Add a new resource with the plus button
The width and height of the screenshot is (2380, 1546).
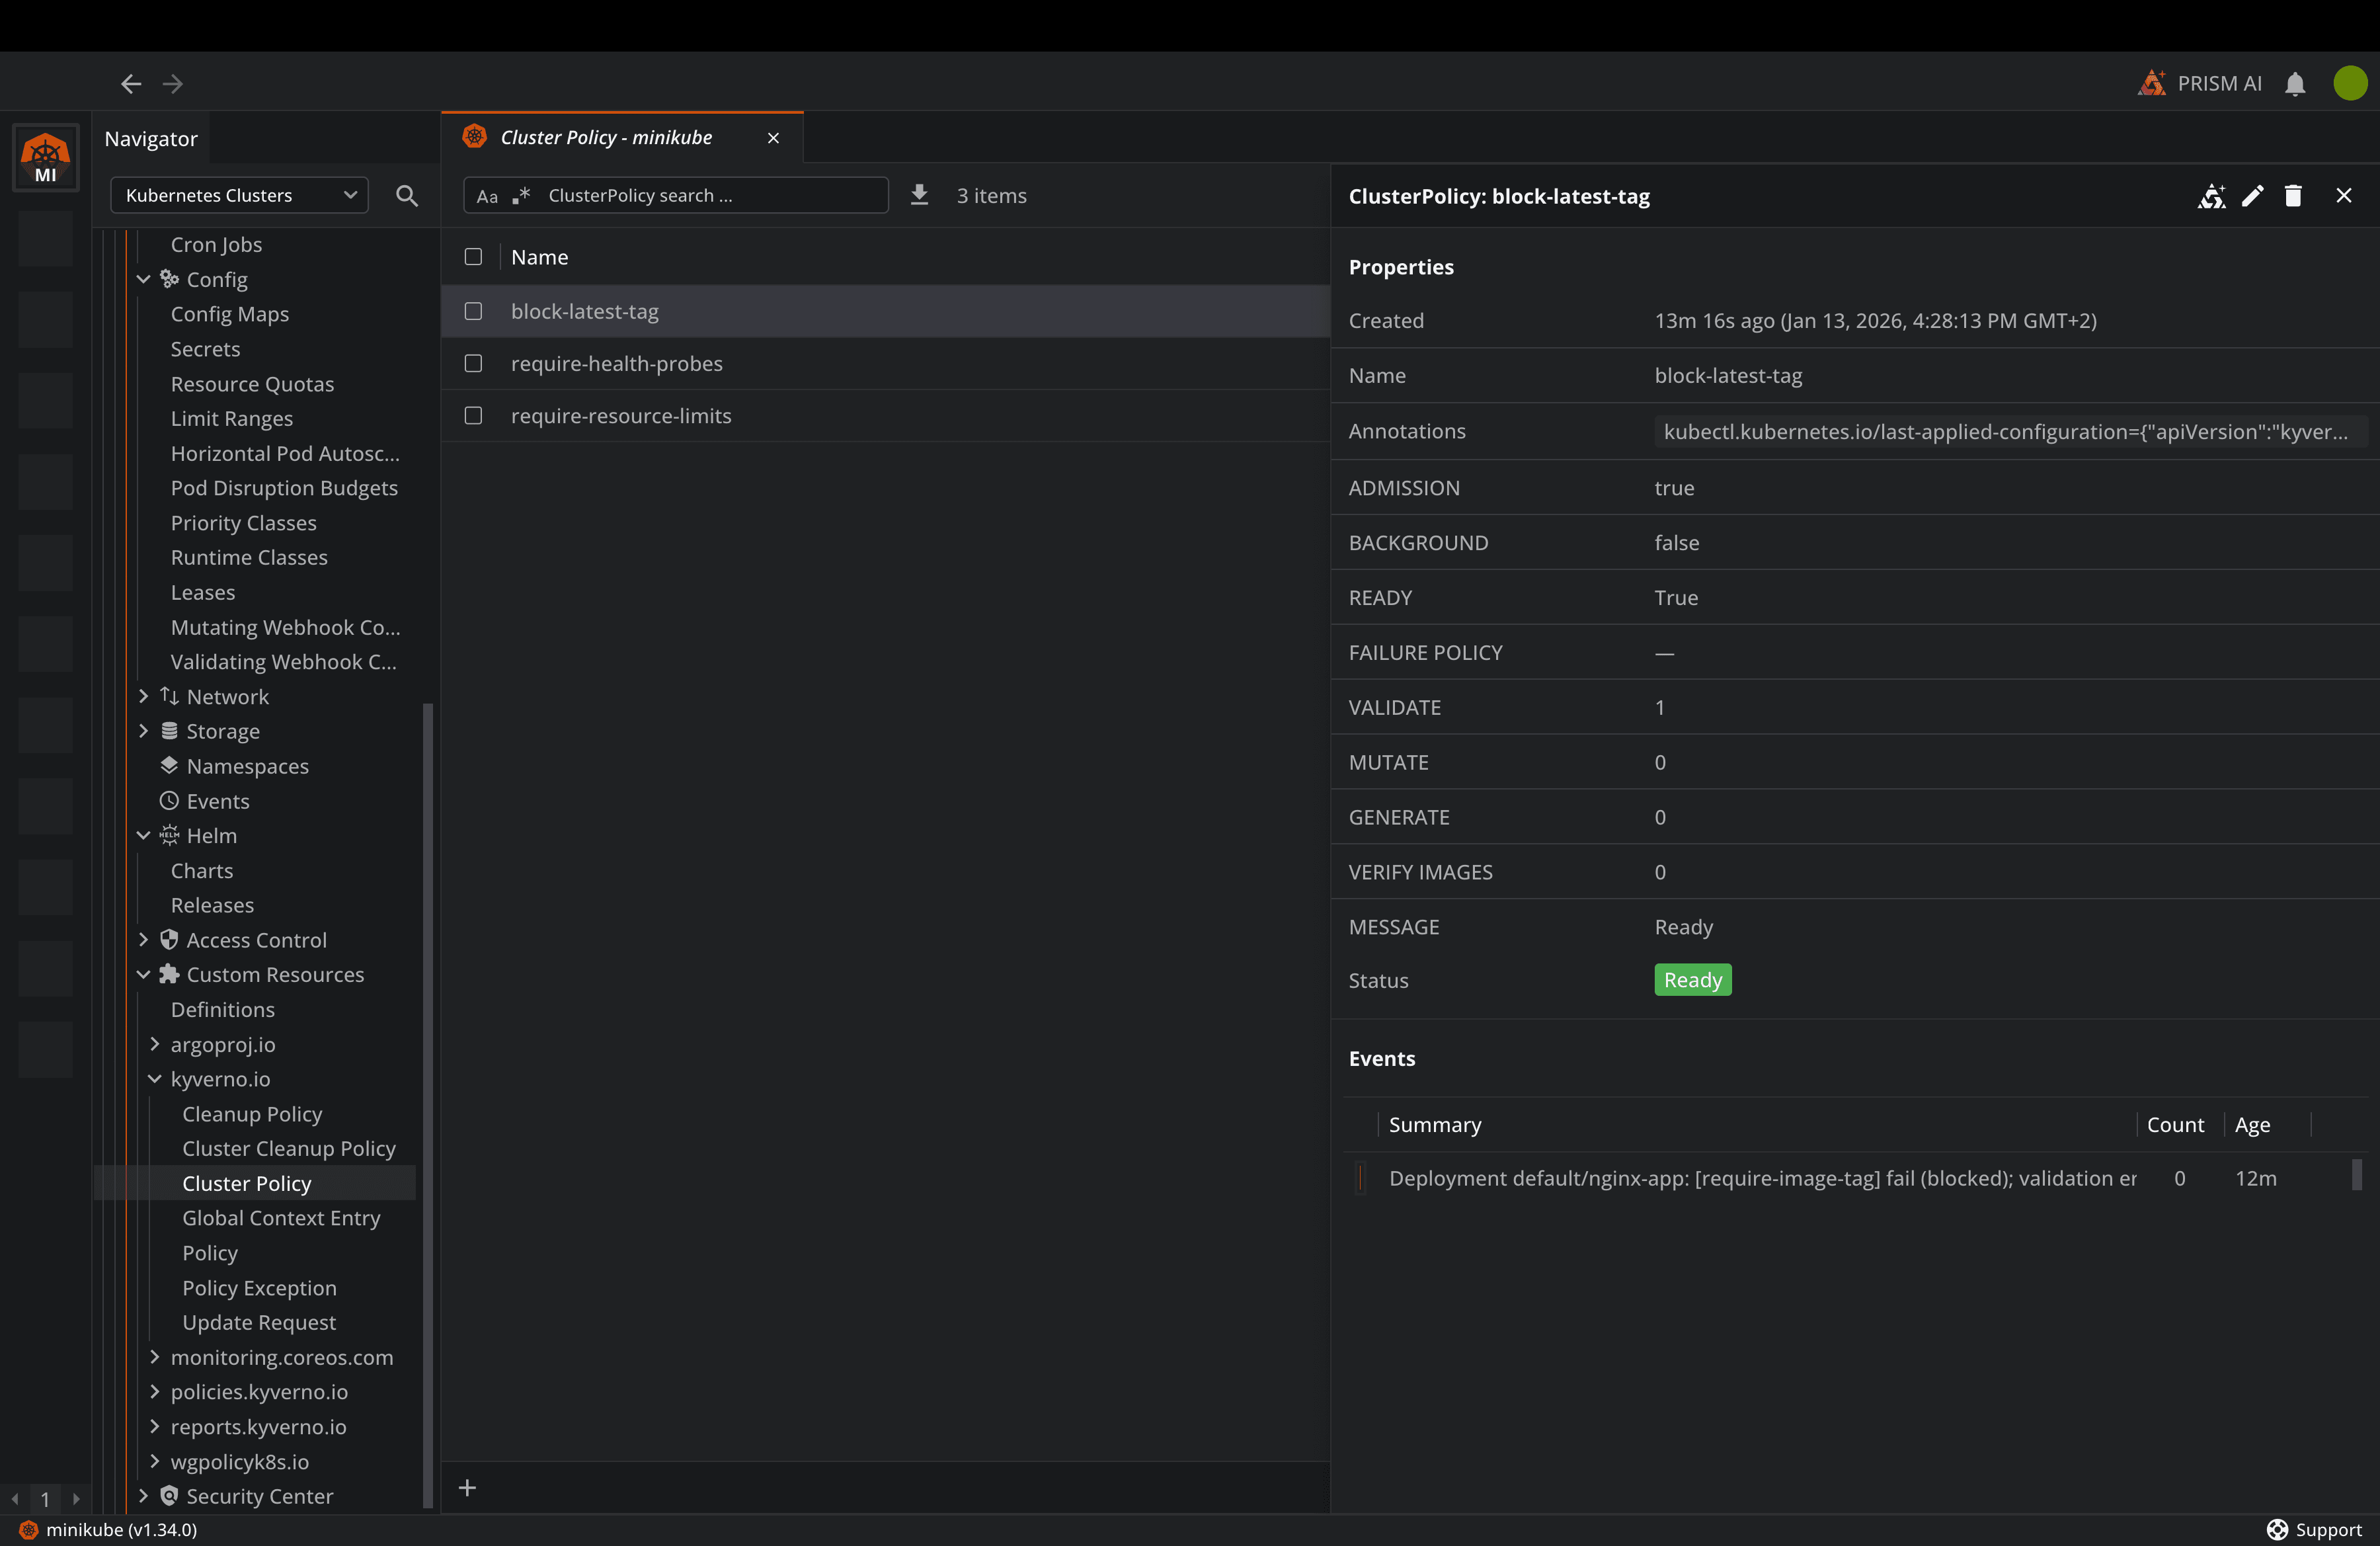(467, 1487)
